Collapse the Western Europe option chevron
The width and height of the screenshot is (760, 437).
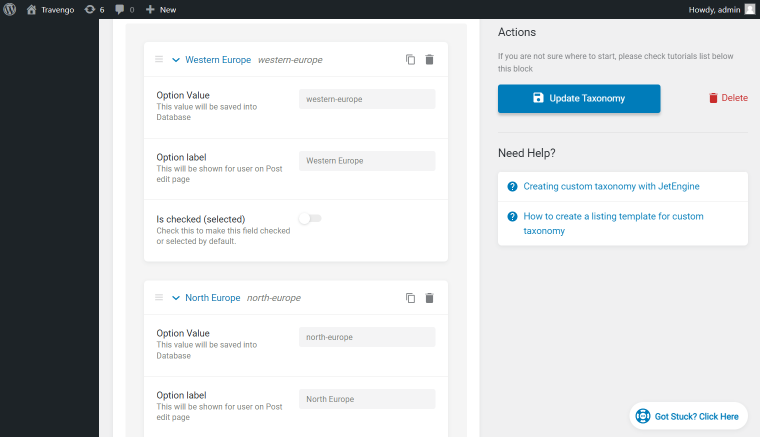(x=176, y=60)
